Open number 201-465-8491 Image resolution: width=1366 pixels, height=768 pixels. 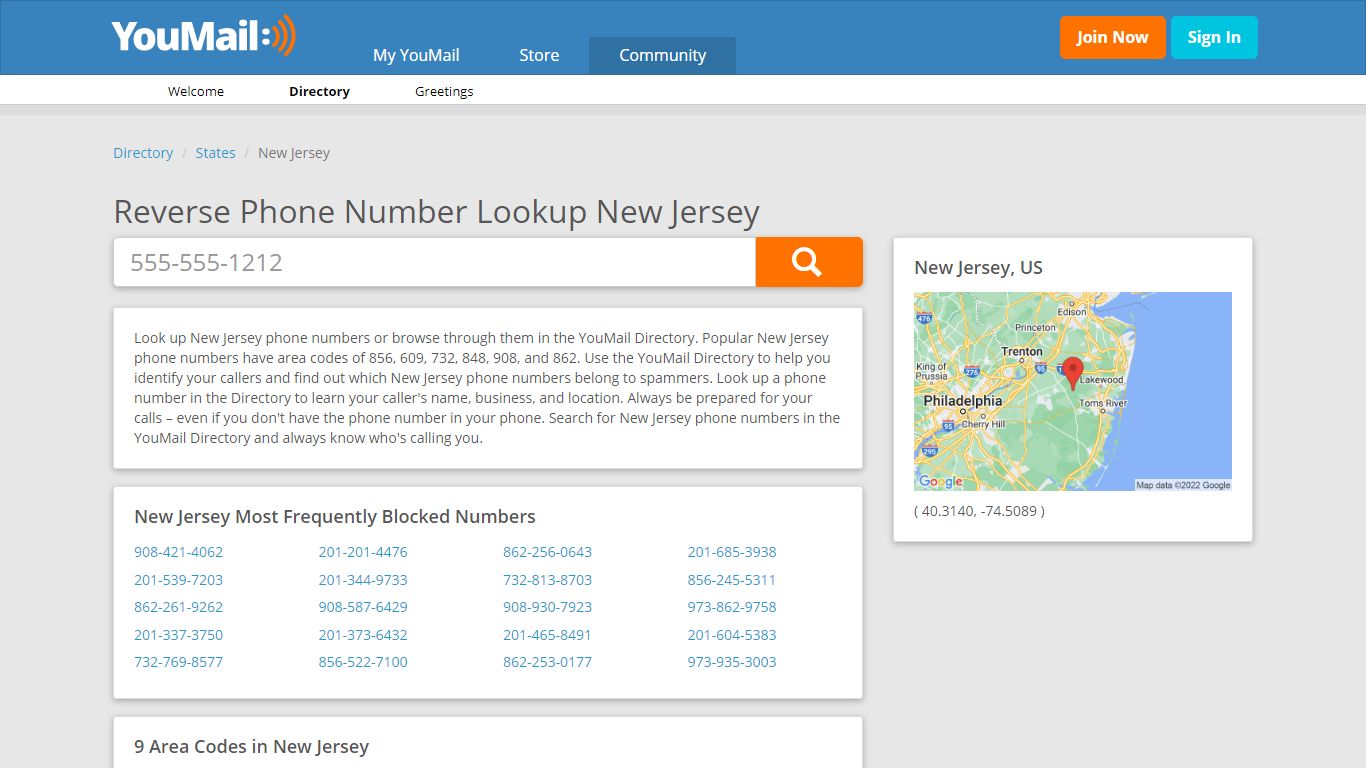point(547,635)
